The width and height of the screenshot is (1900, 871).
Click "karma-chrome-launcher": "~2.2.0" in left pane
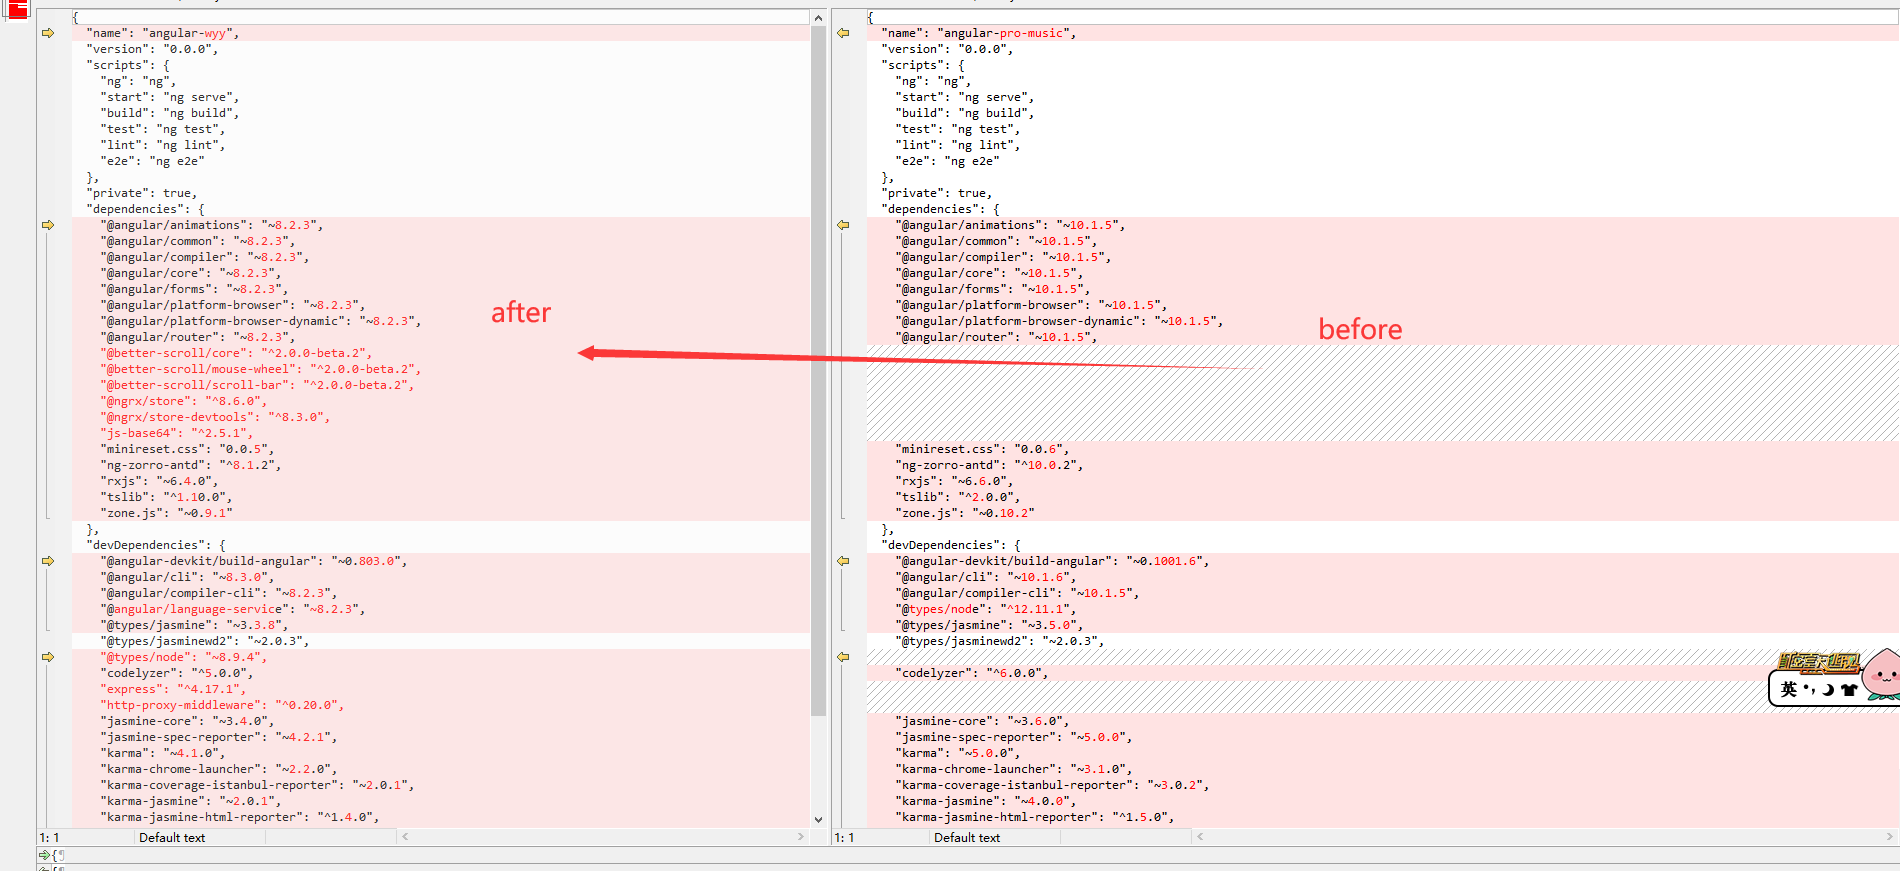point(218,769)
